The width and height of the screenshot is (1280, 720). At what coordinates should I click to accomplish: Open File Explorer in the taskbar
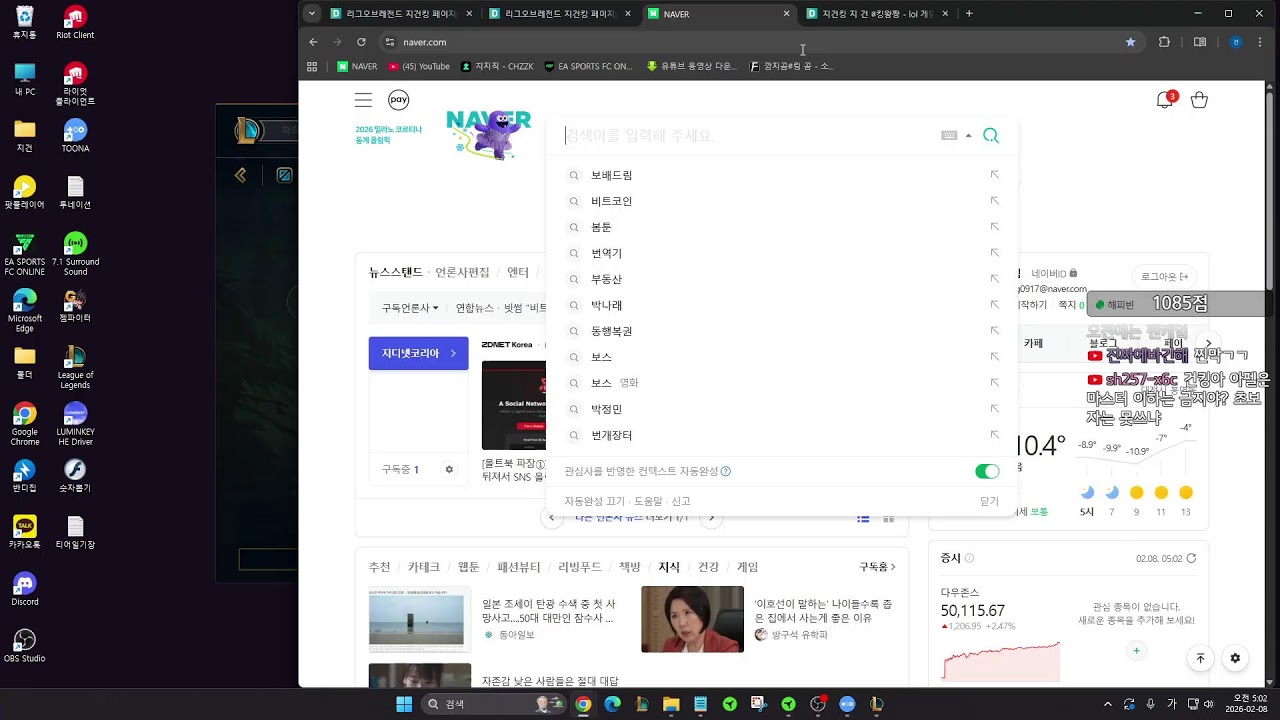point(671,704)
